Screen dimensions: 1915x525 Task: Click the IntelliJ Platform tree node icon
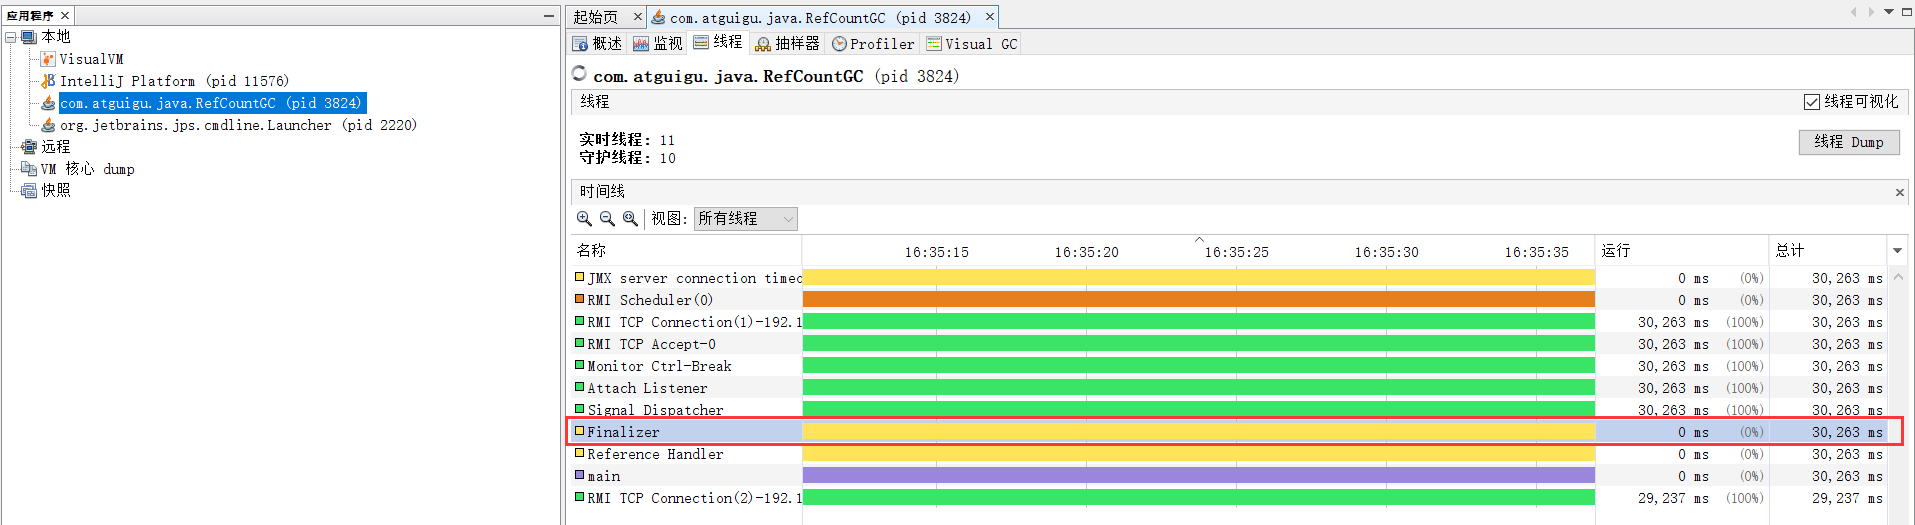48,81
